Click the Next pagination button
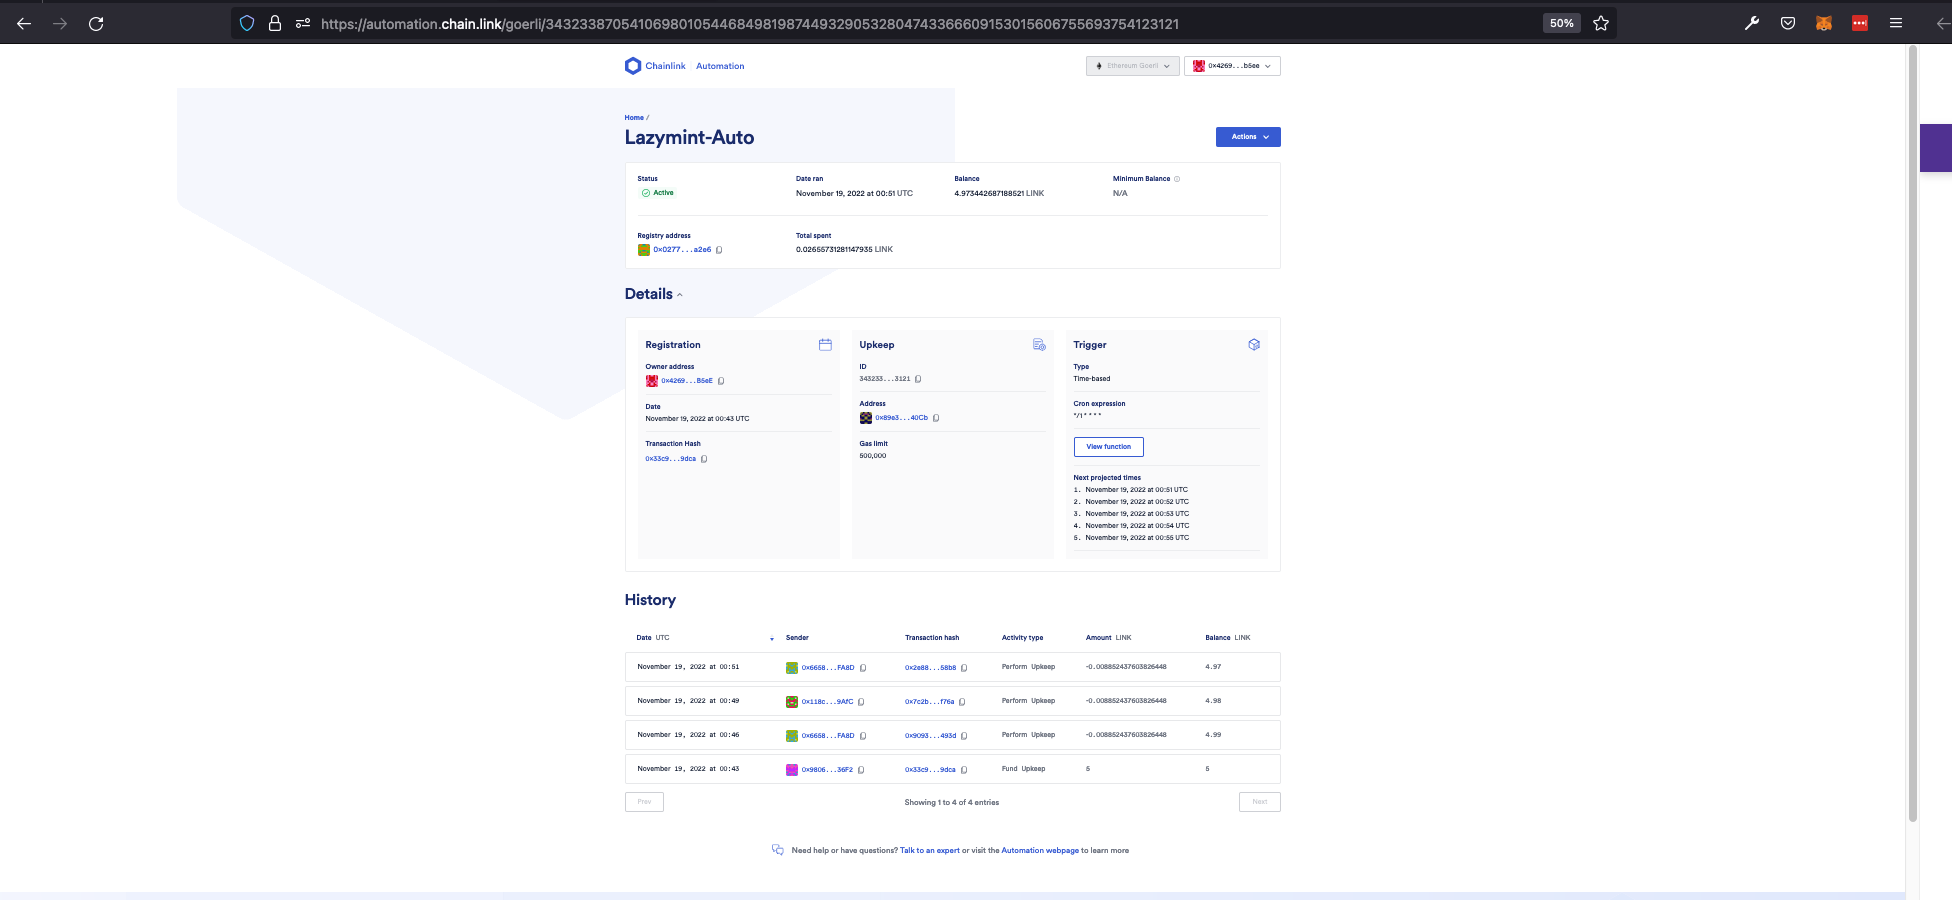The height and width of the screenshot is (900, 1952). click(x=1260, y=802)
